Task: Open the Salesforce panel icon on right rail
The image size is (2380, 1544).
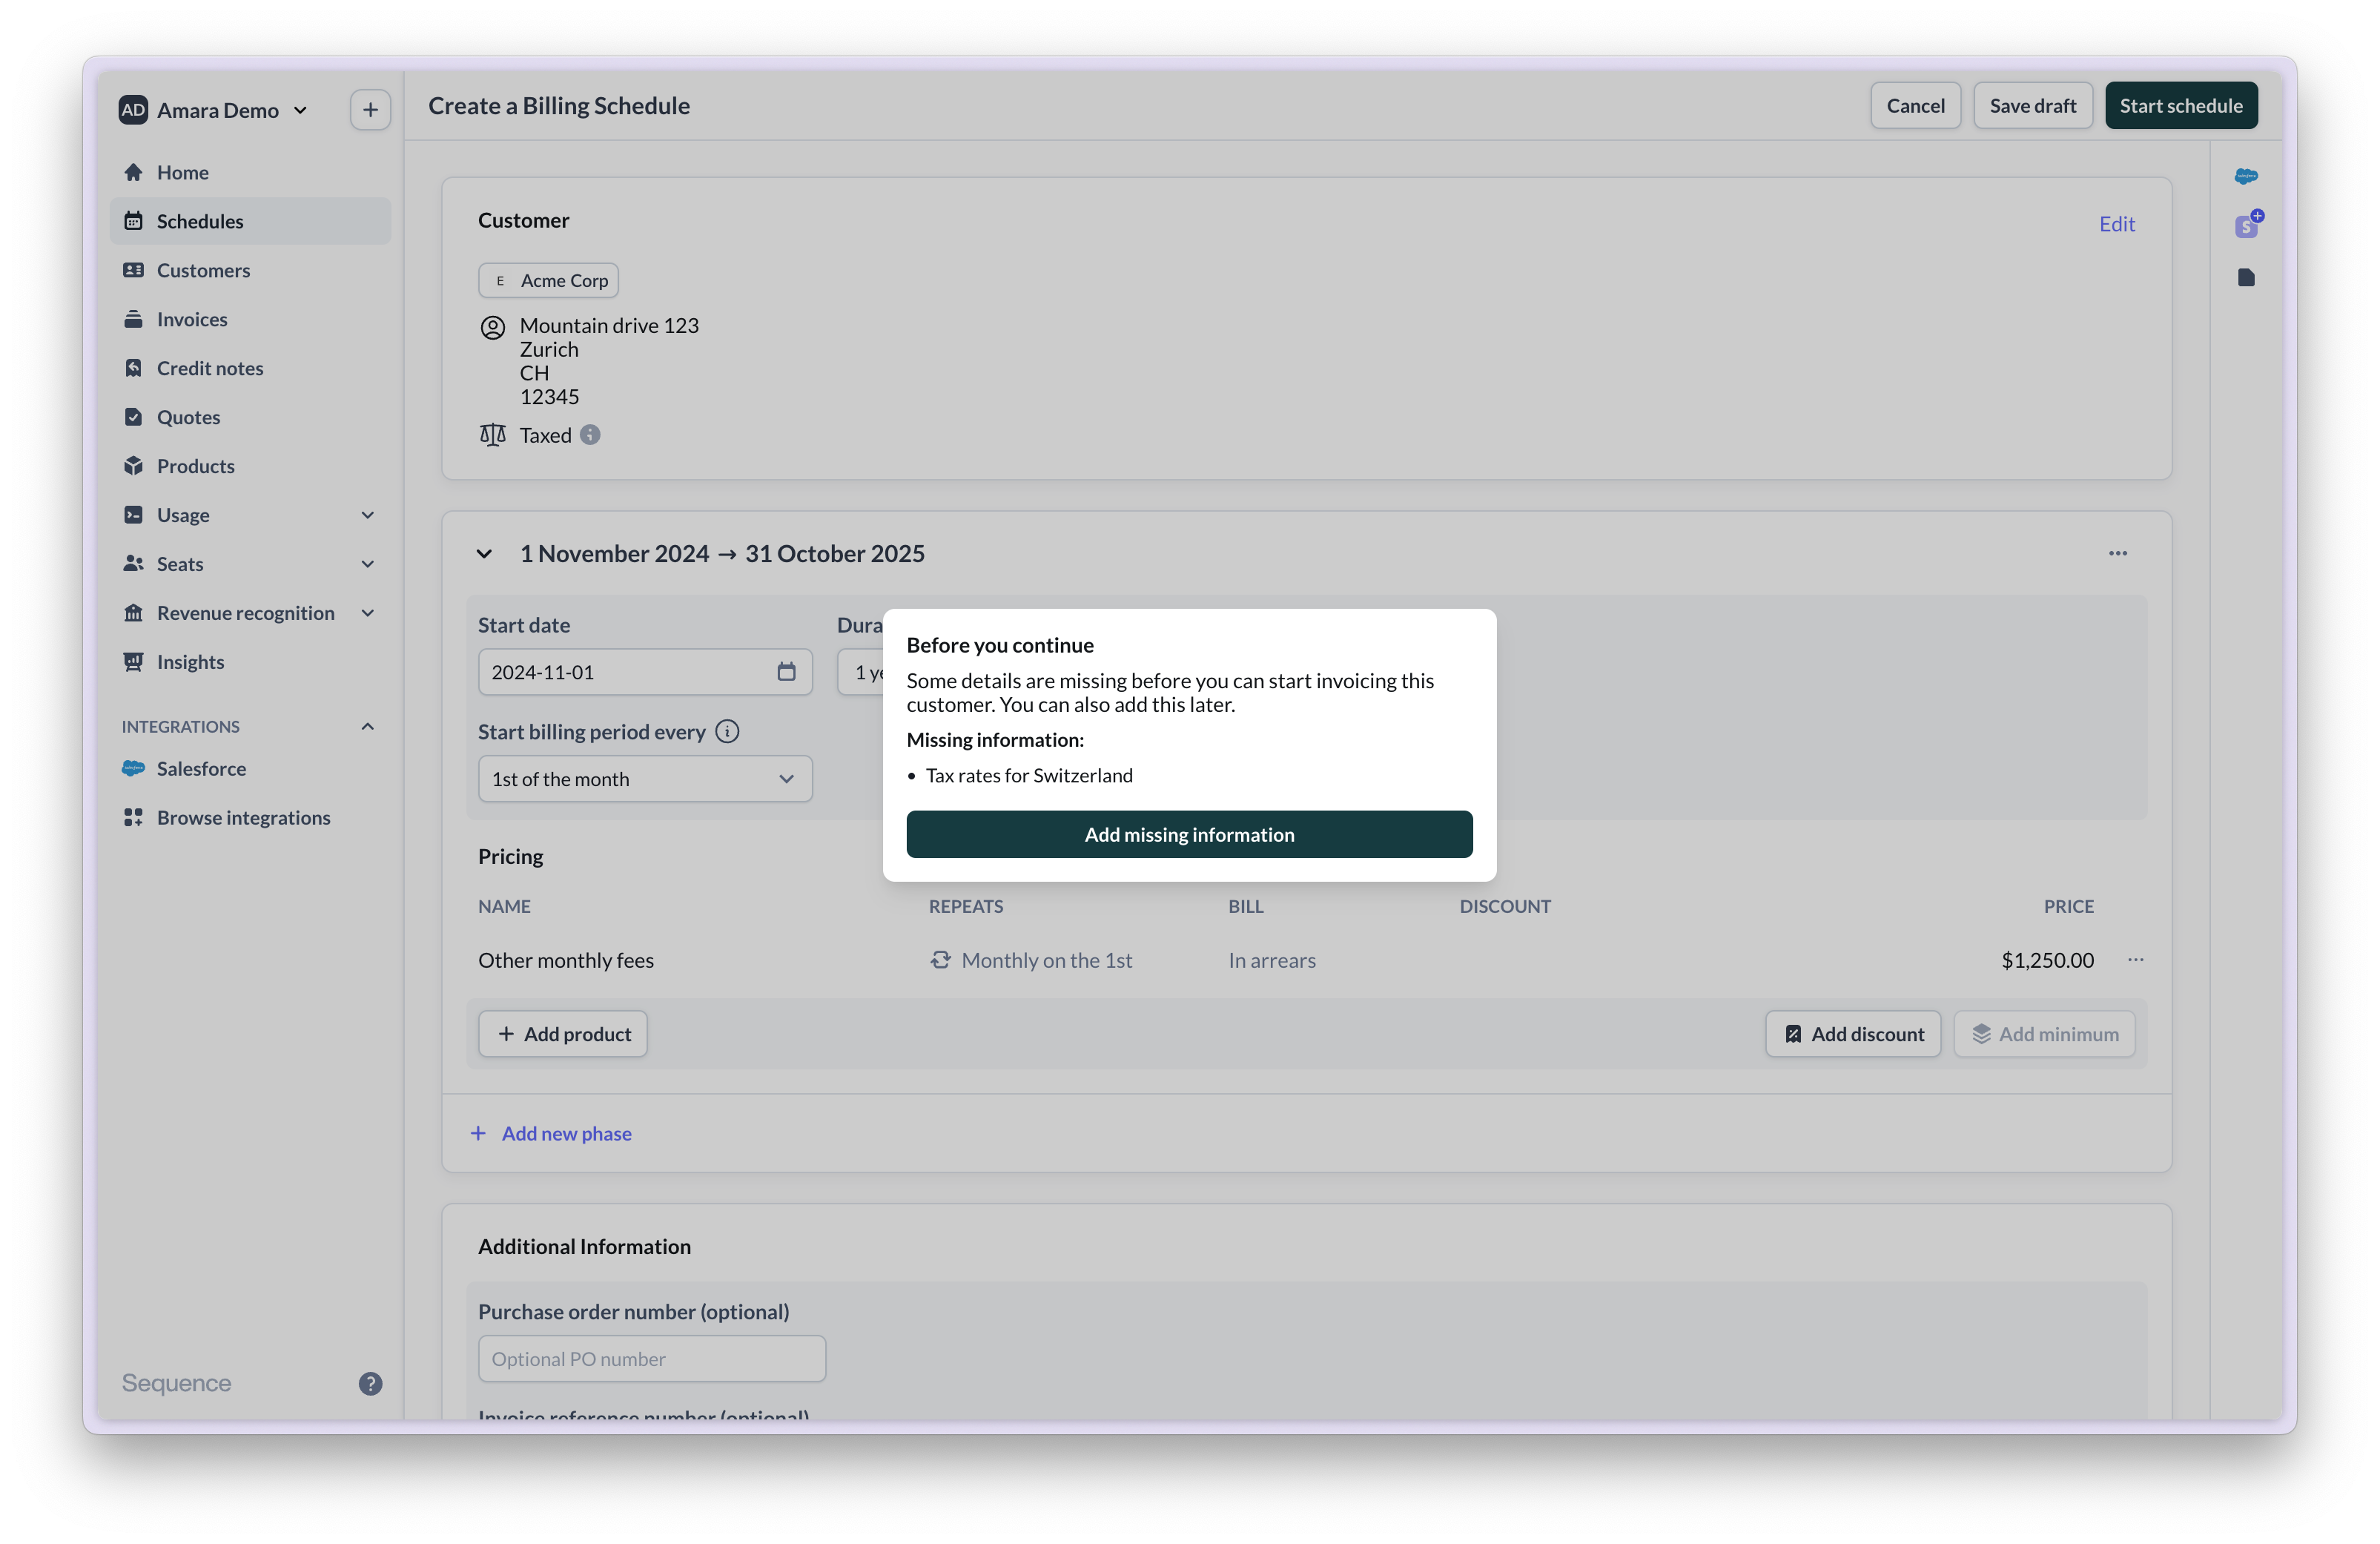Action: tap(2246, 176)
